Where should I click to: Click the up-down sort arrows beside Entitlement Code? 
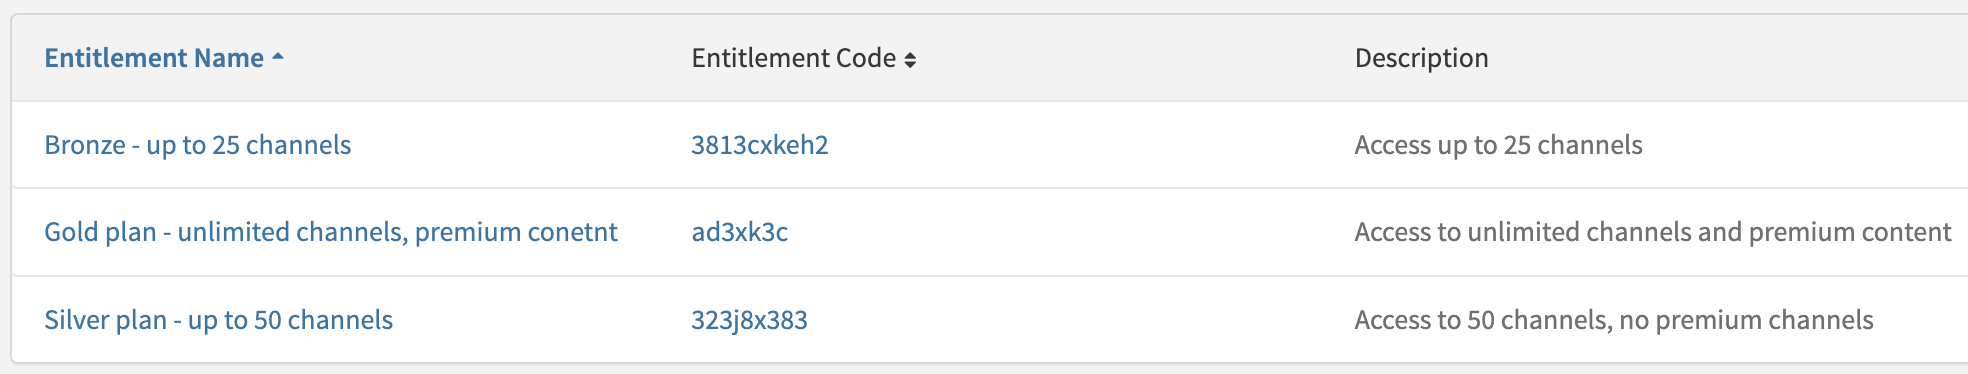[x=910, y=60]
